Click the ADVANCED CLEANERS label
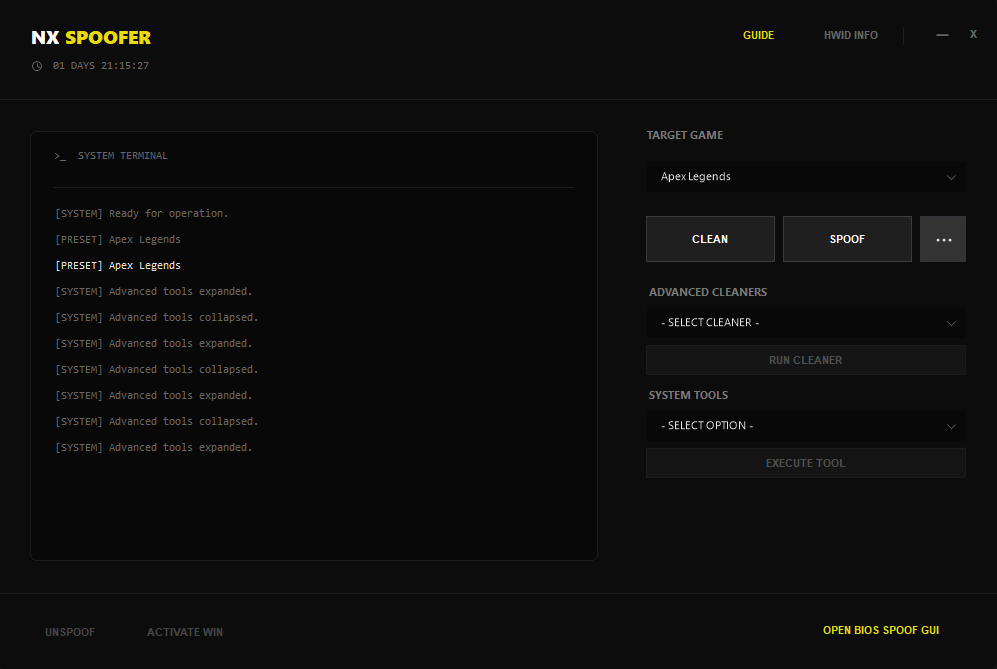This screenshot has width=997, height=669. (x=708, y=293)
